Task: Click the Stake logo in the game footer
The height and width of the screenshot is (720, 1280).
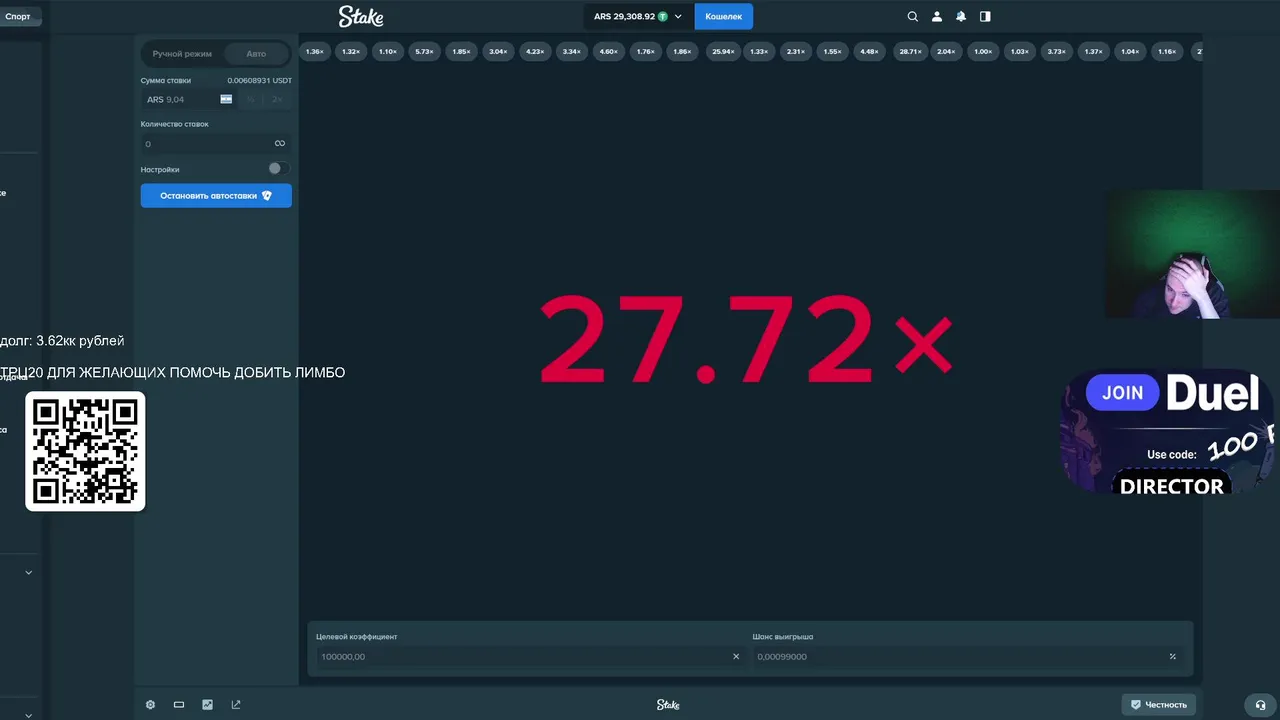Action: [x=668, y=704]
